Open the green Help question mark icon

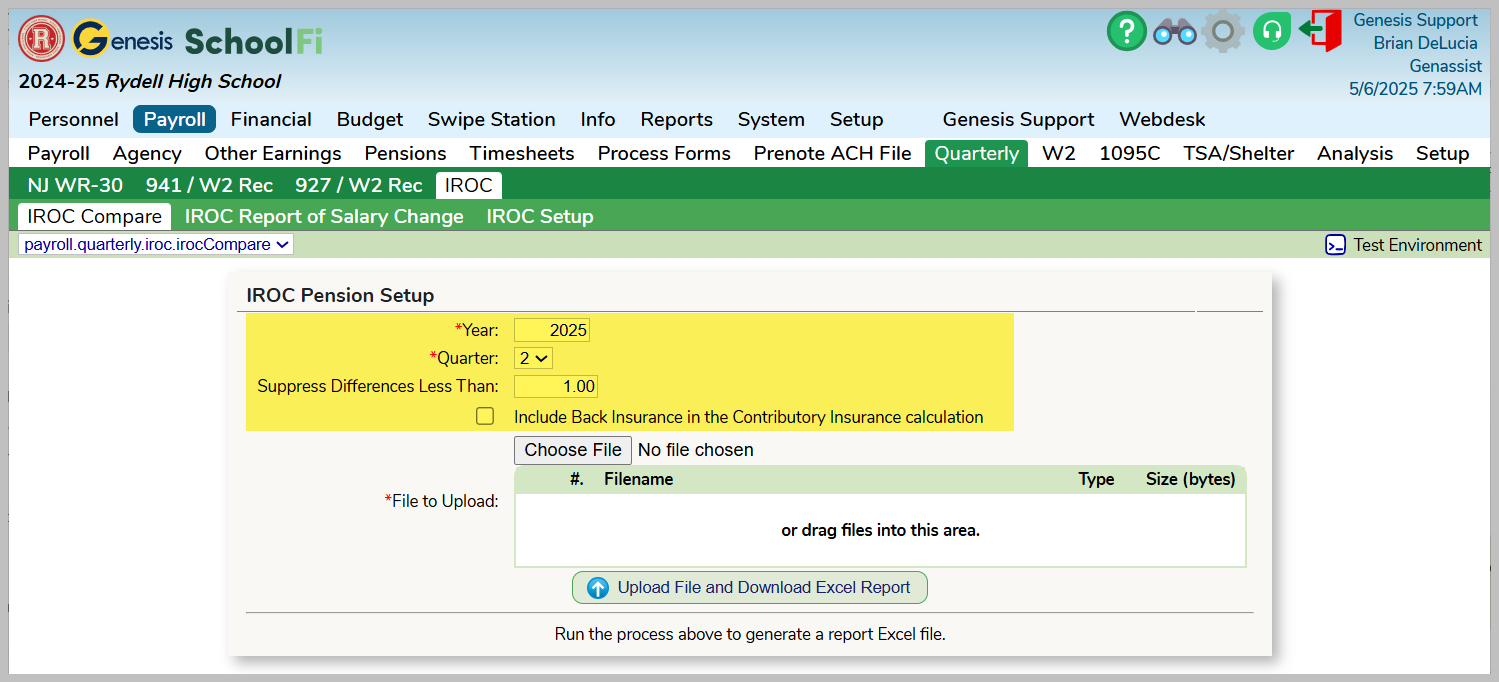pyautogui.click(x=1127, y=32)
